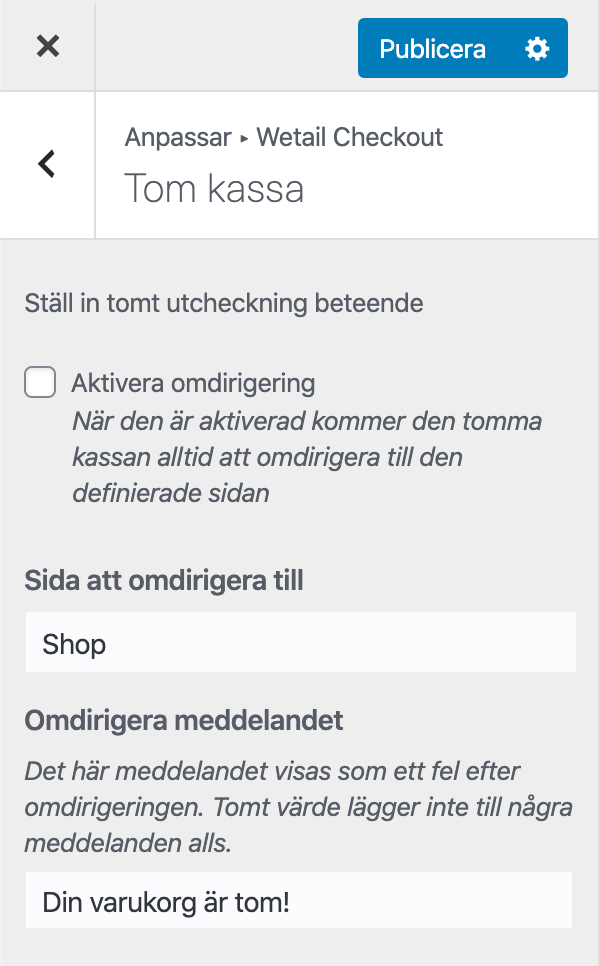Go back using the left chevron
This screenshot has height=966, width=600.
(47, 164)
